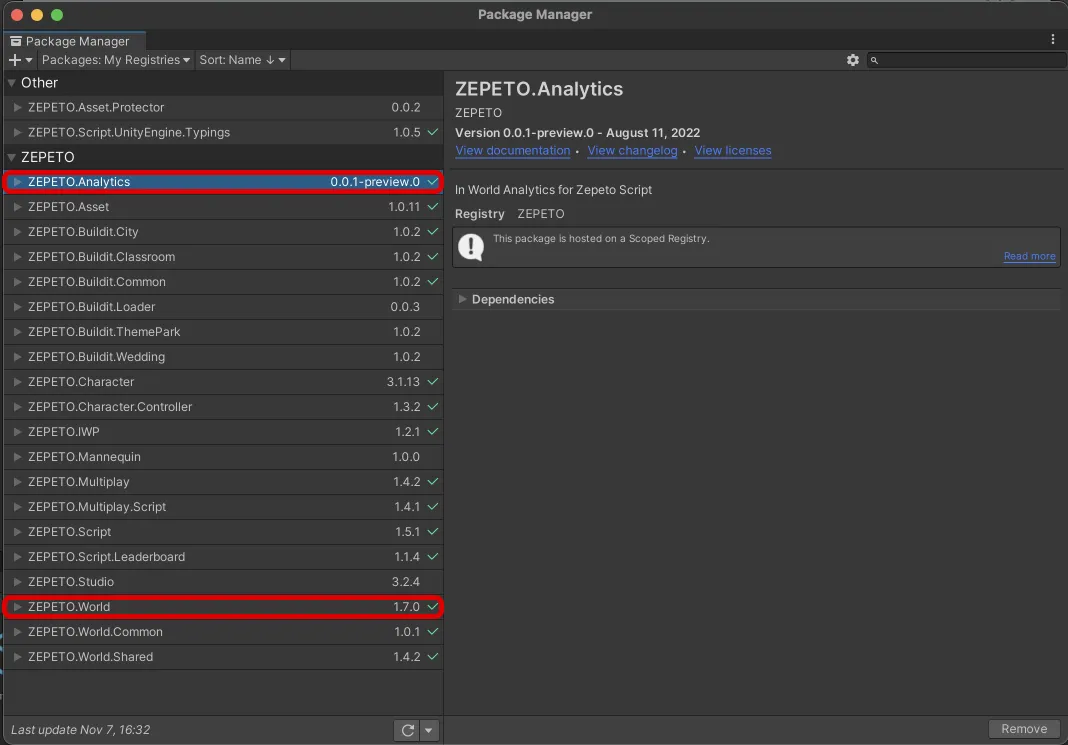
Task: Collapse the ZEPETO group
Action: point(12,157)
